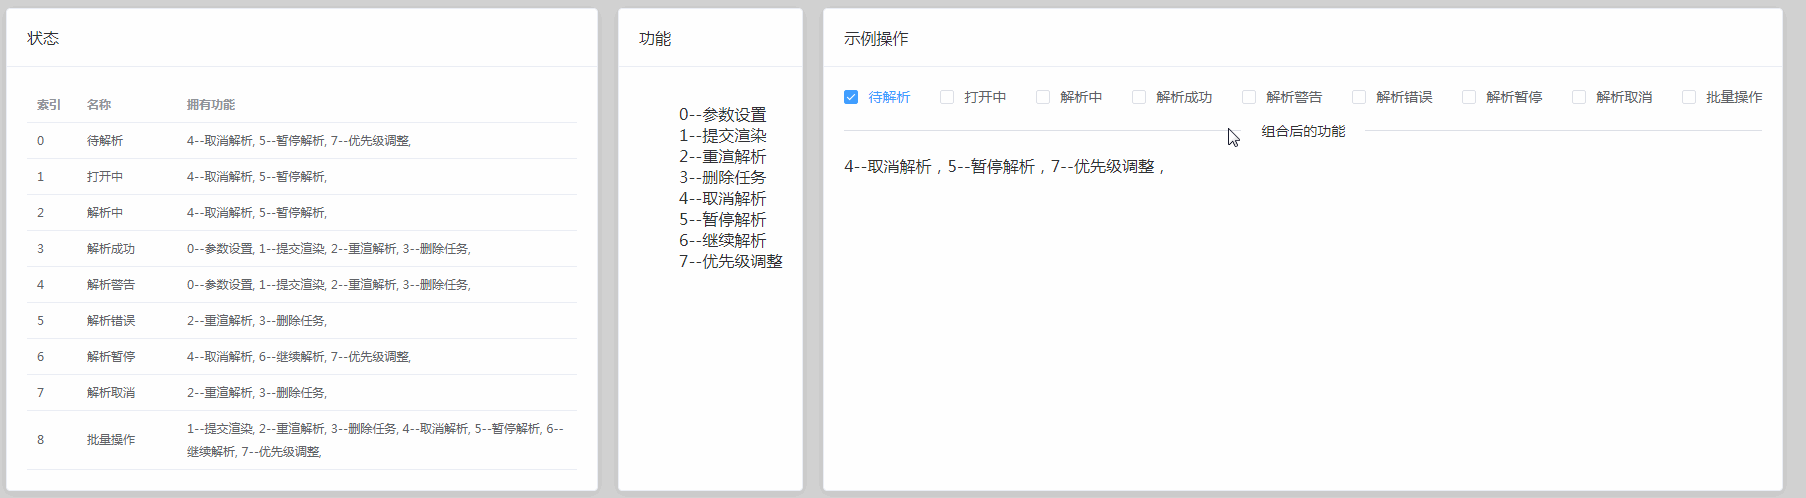Click the 拥有功能 column header
This screenshot has height=498, width=1806.
pos(211,105)
